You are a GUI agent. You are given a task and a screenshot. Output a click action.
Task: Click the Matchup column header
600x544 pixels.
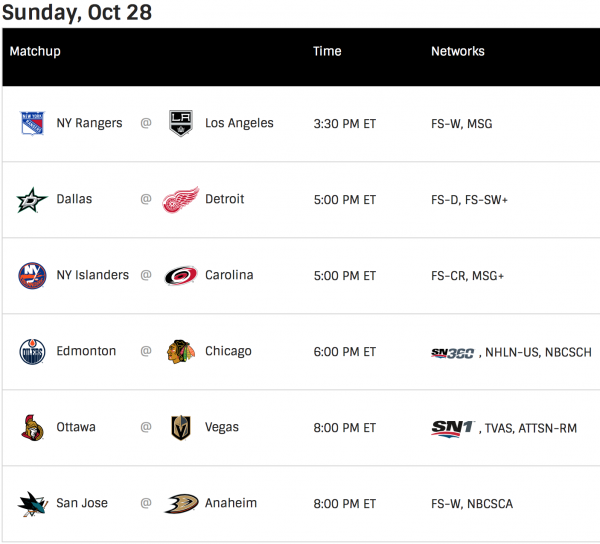35,51
